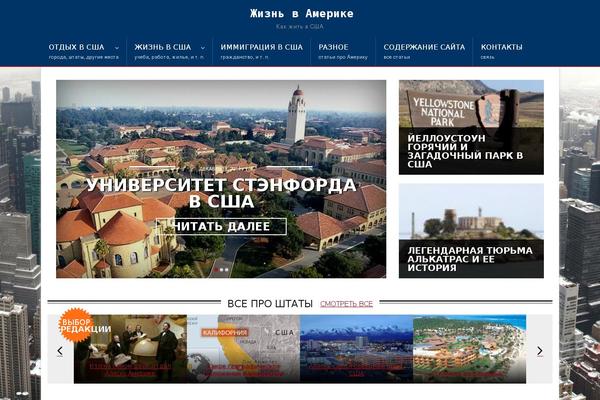Select the first red slider dot
600x400 pixels.
click(216, 270)
